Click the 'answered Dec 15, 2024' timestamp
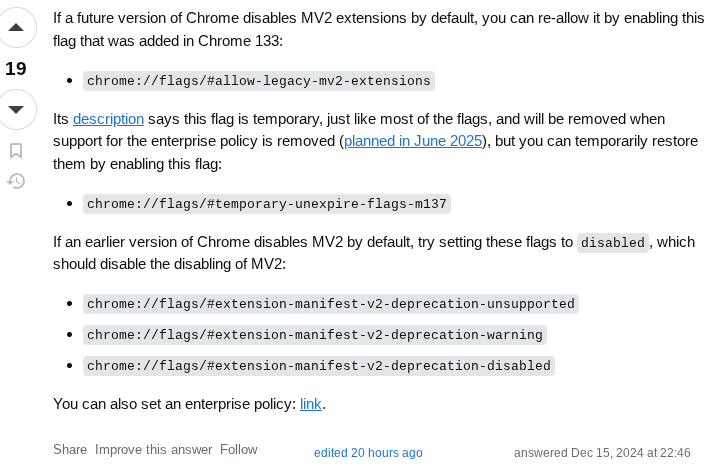Image resolution: width=724 pixels, height=469 pixels. pyautogui.click(x=602, y=453)
